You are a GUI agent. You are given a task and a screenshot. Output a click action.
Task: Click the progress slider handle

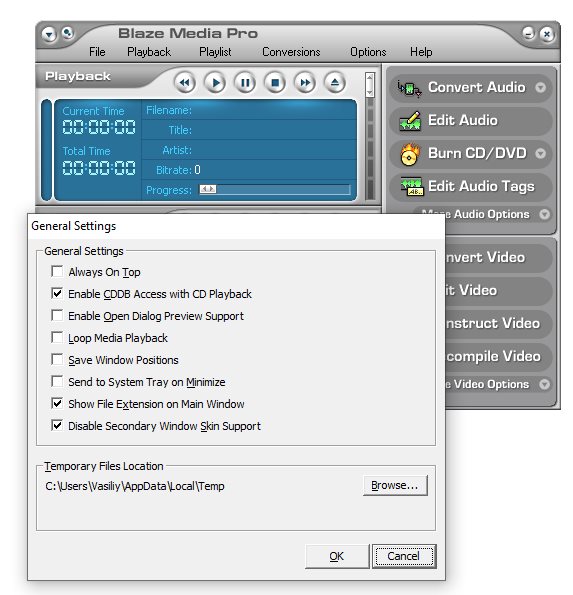(208, 189)
